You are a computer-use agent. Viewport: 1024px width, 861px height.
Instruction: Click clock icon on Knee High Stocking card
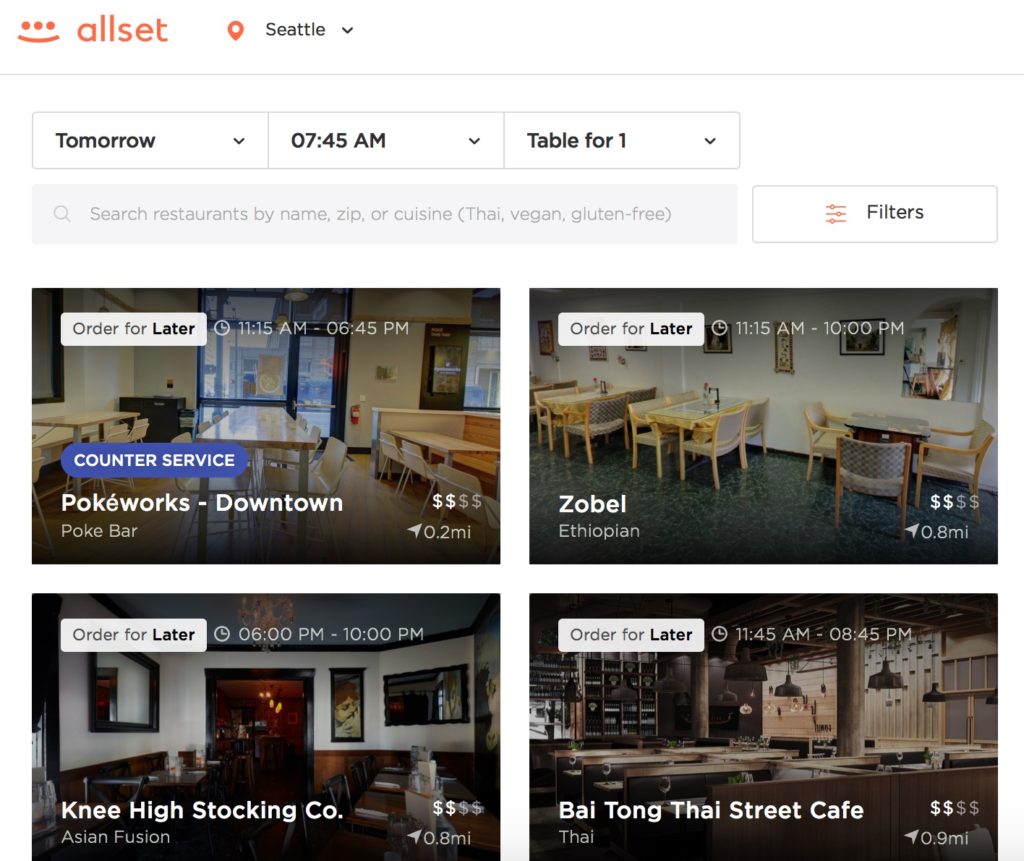(x=222, y=634)
